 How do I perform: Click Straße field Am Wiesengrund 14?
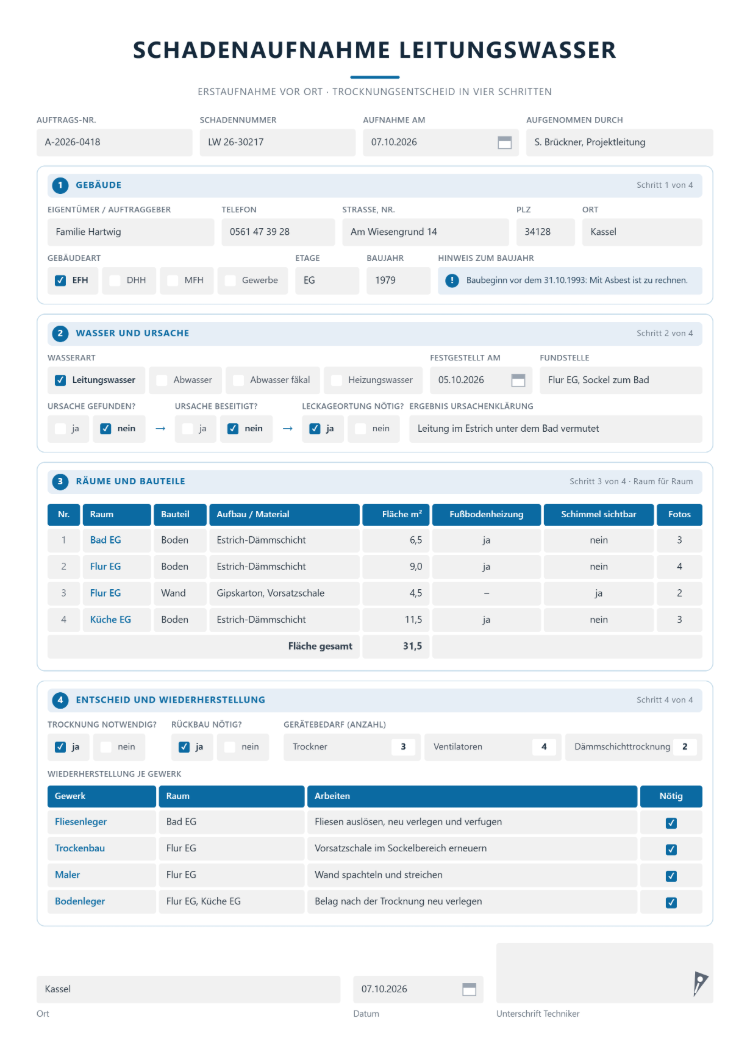(425, 232)
